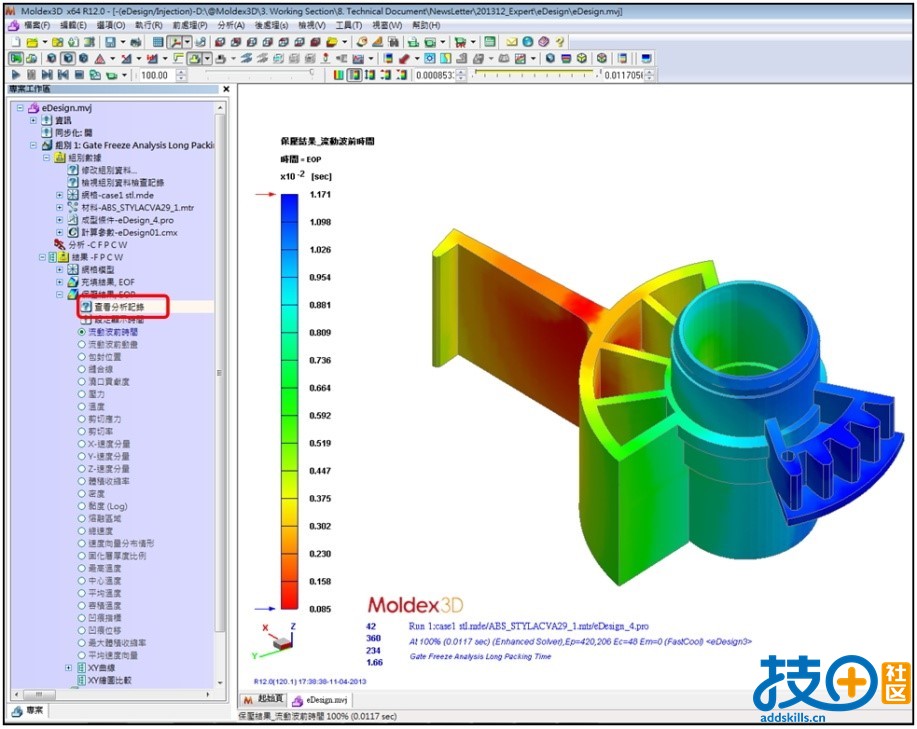Expand the 材料-ABS_STYLACVA29_1.mtr node
This screenshot has width=917, height=729.
pyautogui.click(x=59, y=207)
